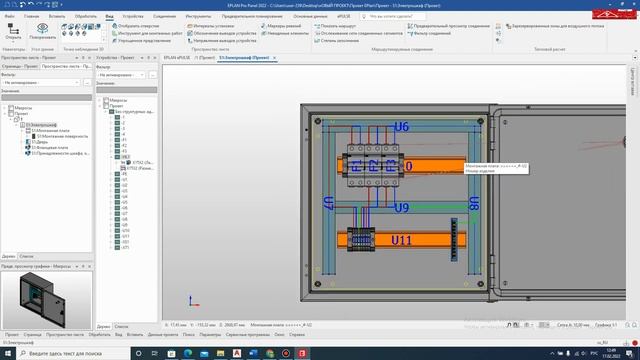Click Показать маршрут
640x360 pixels.
click(x=335, y=26)
